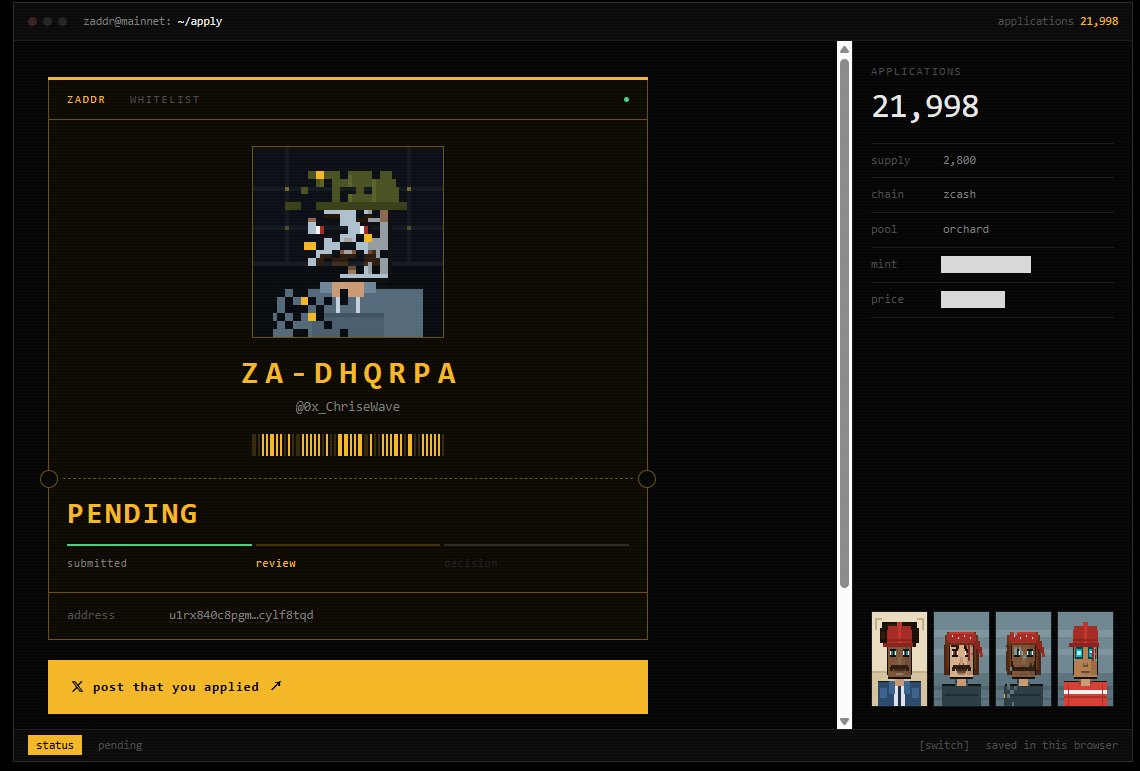The image size is (1140, 771).
Task: Click the supply value 2,800
Action: (x=959, y=160)
